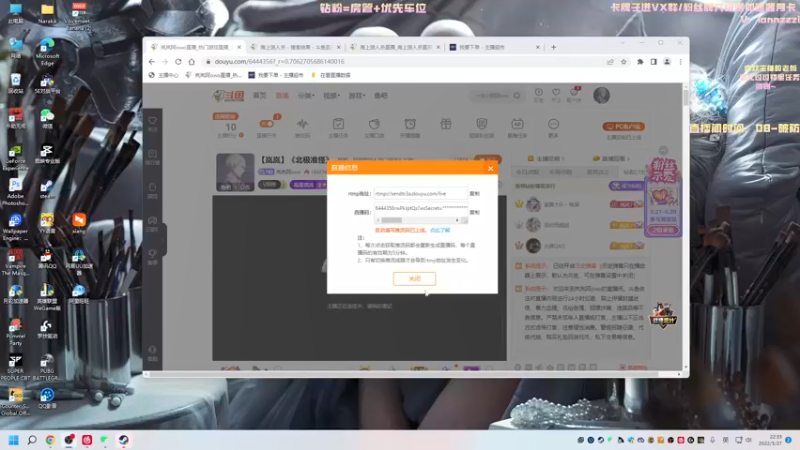Open the trophy icon in left sidebar
800x450 pixels.
tap(153, 256)
